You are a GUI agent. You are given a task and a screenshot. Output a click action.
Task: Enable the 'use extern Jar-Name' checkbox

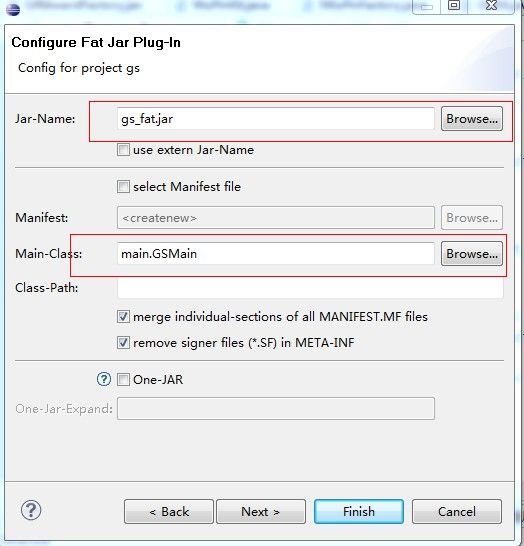tap(123, 150)
